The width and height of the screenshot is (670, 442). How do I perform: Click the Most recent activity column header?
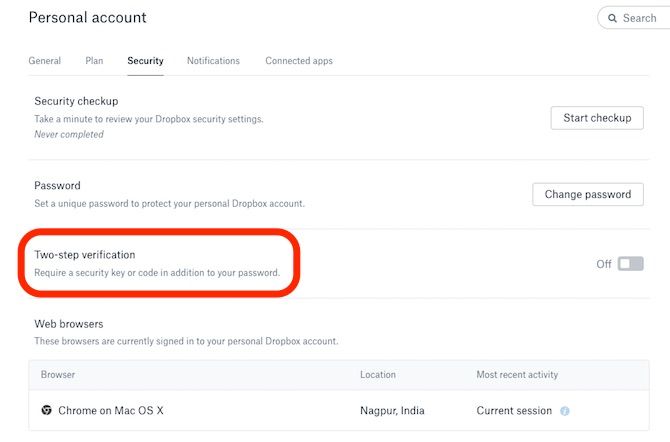point(517,374)
